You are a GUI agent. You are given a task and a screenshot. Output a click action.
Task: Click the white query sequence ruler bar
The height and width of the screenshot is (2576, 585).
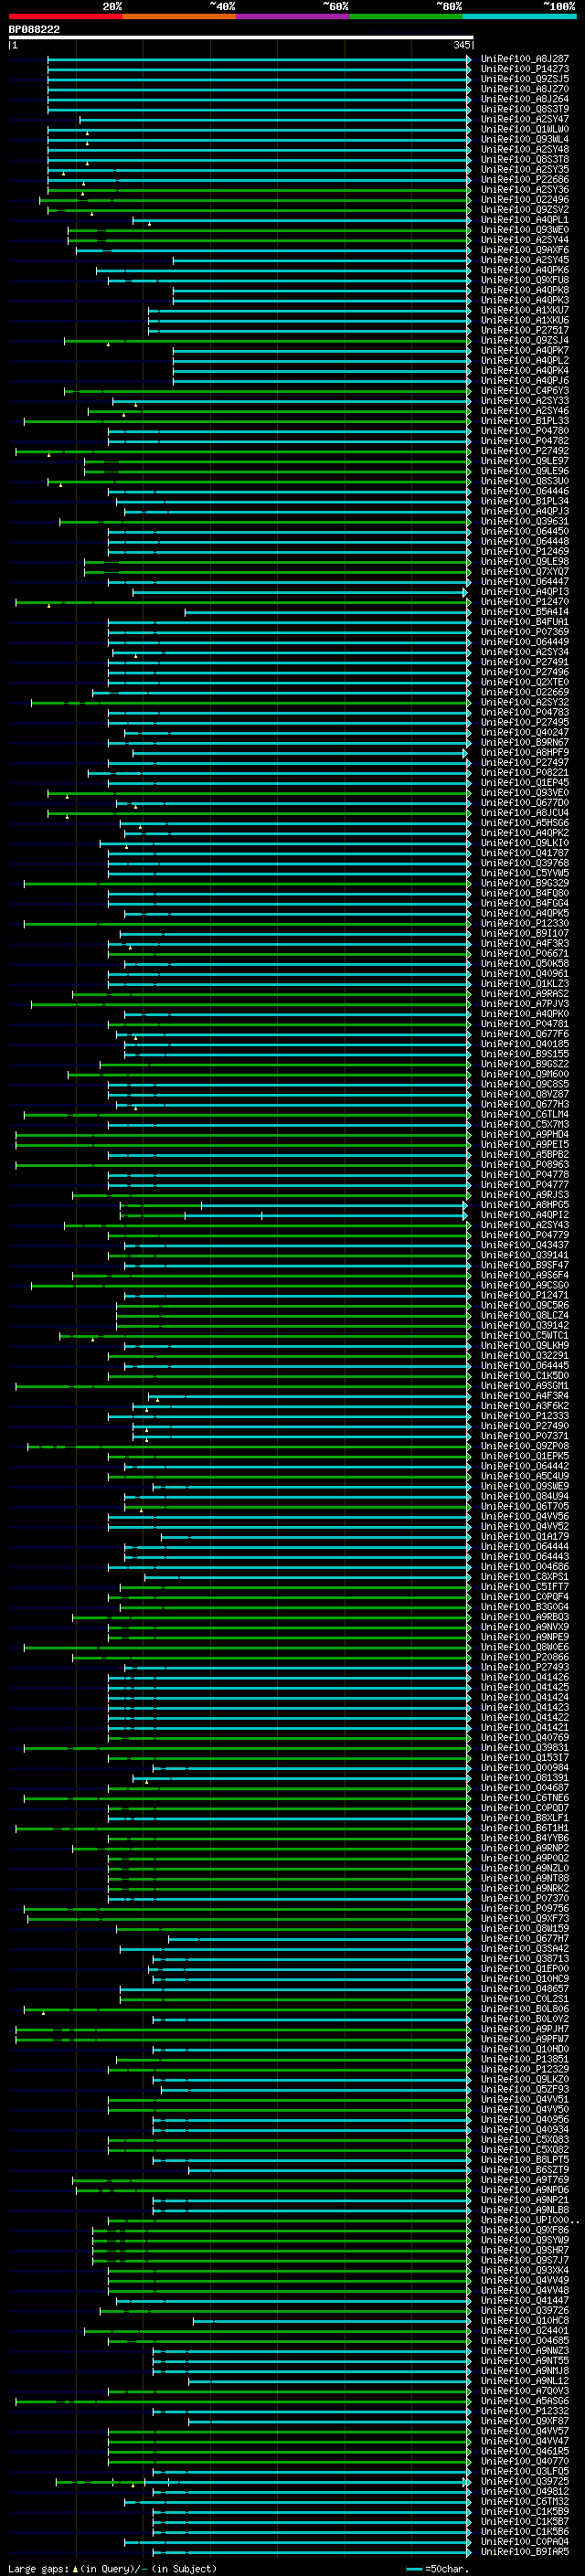tap(240, 38)
